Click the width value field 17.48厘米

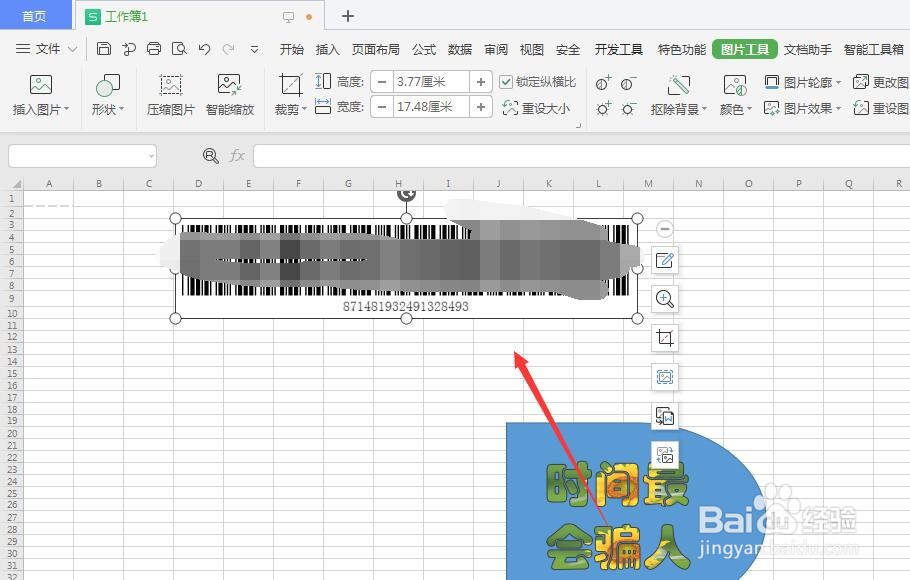pyautogui.click(x=431, y=107)
